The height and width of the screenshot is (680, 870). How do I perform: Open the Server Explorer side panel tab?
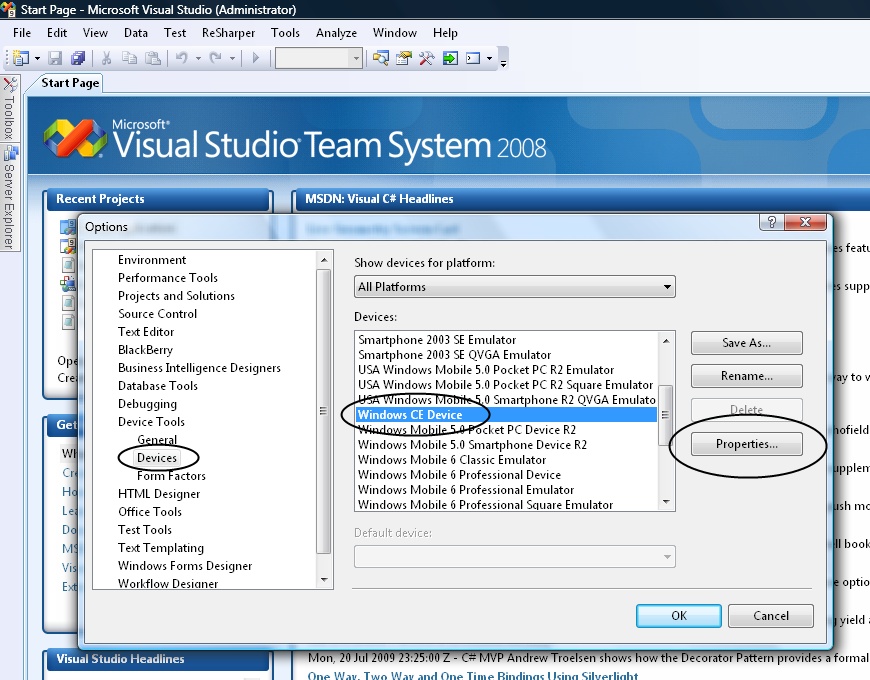[x=10, y=197]
